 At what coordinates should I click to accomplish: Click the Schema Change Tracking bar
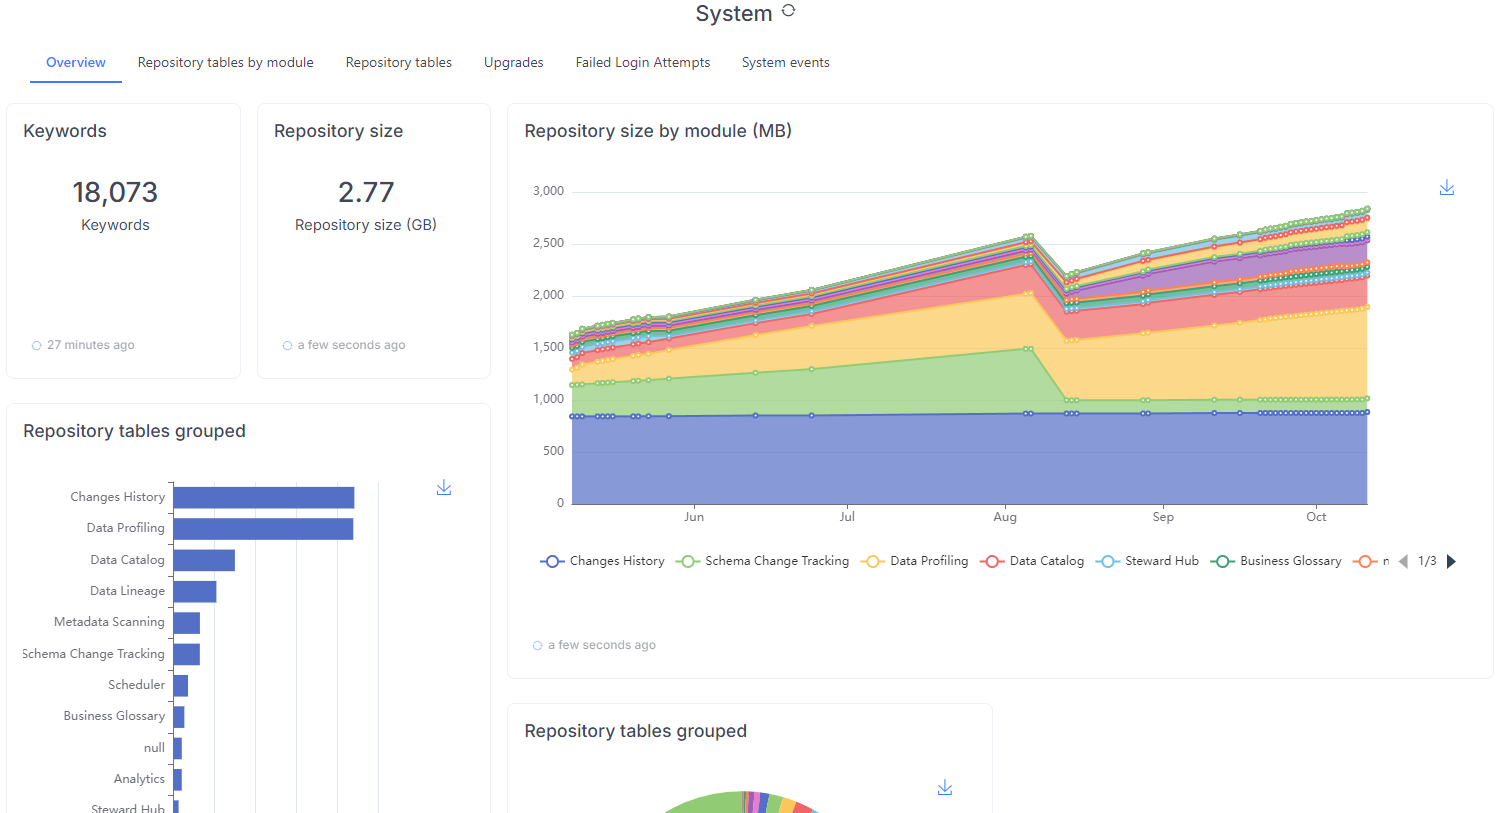187,654
